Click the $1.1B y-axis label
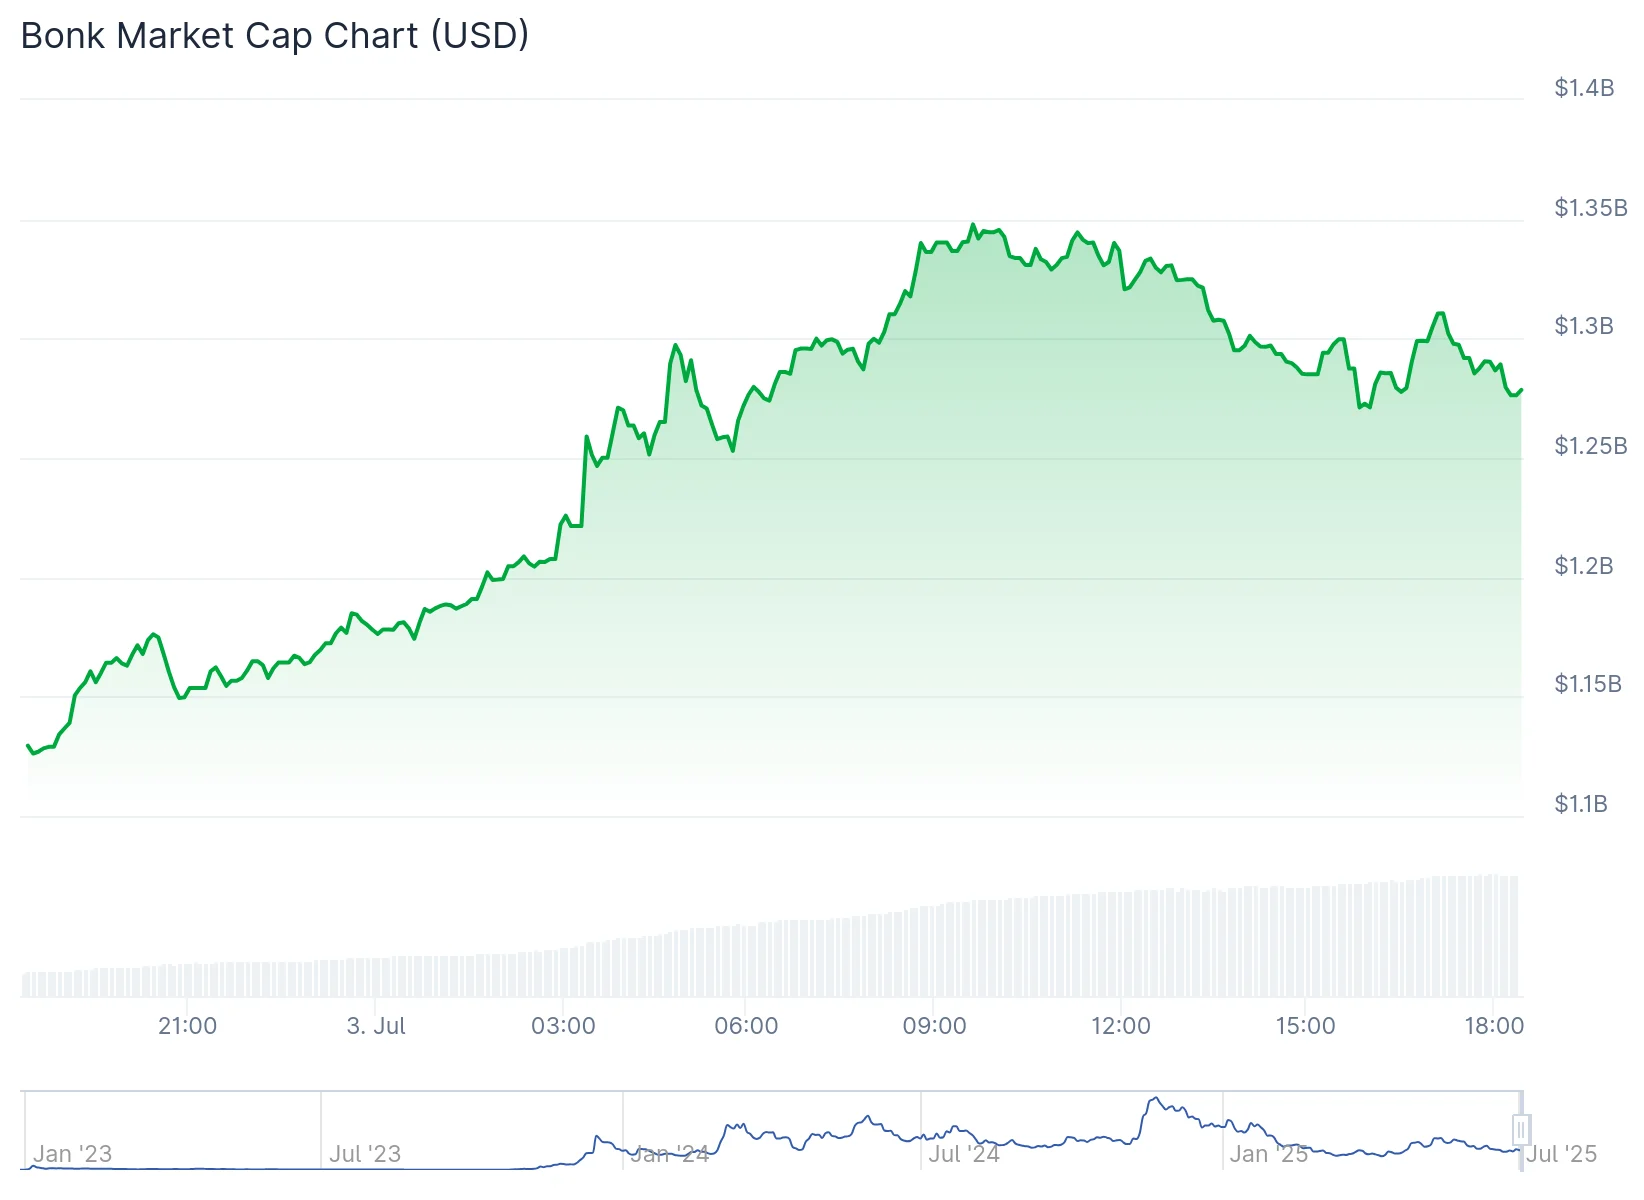The width and height of the screenshot is (1644, 1200). tap(1581, 804)
